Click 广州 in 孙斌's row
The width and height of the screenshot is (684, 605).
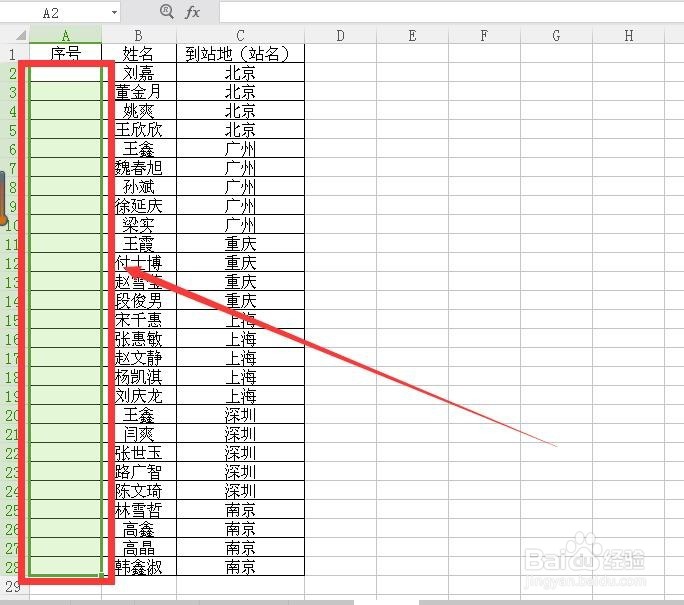240,187
